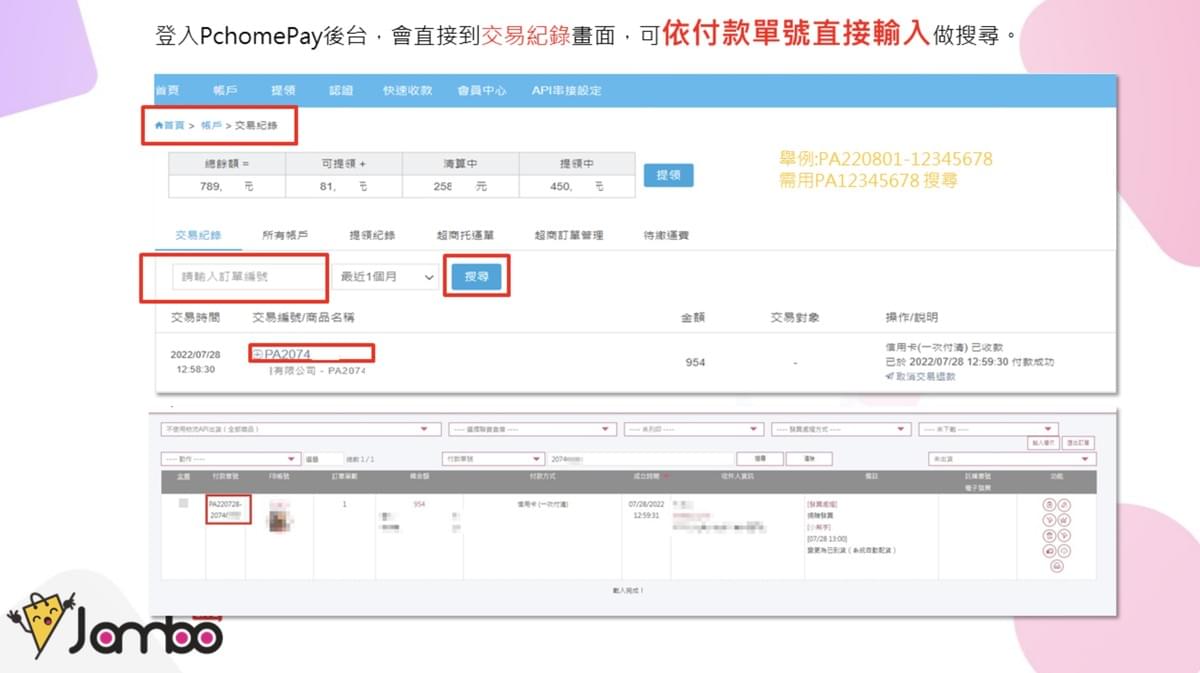
Task: Click the home icon in the breadcrumb
Action: (x=158, y=125)
